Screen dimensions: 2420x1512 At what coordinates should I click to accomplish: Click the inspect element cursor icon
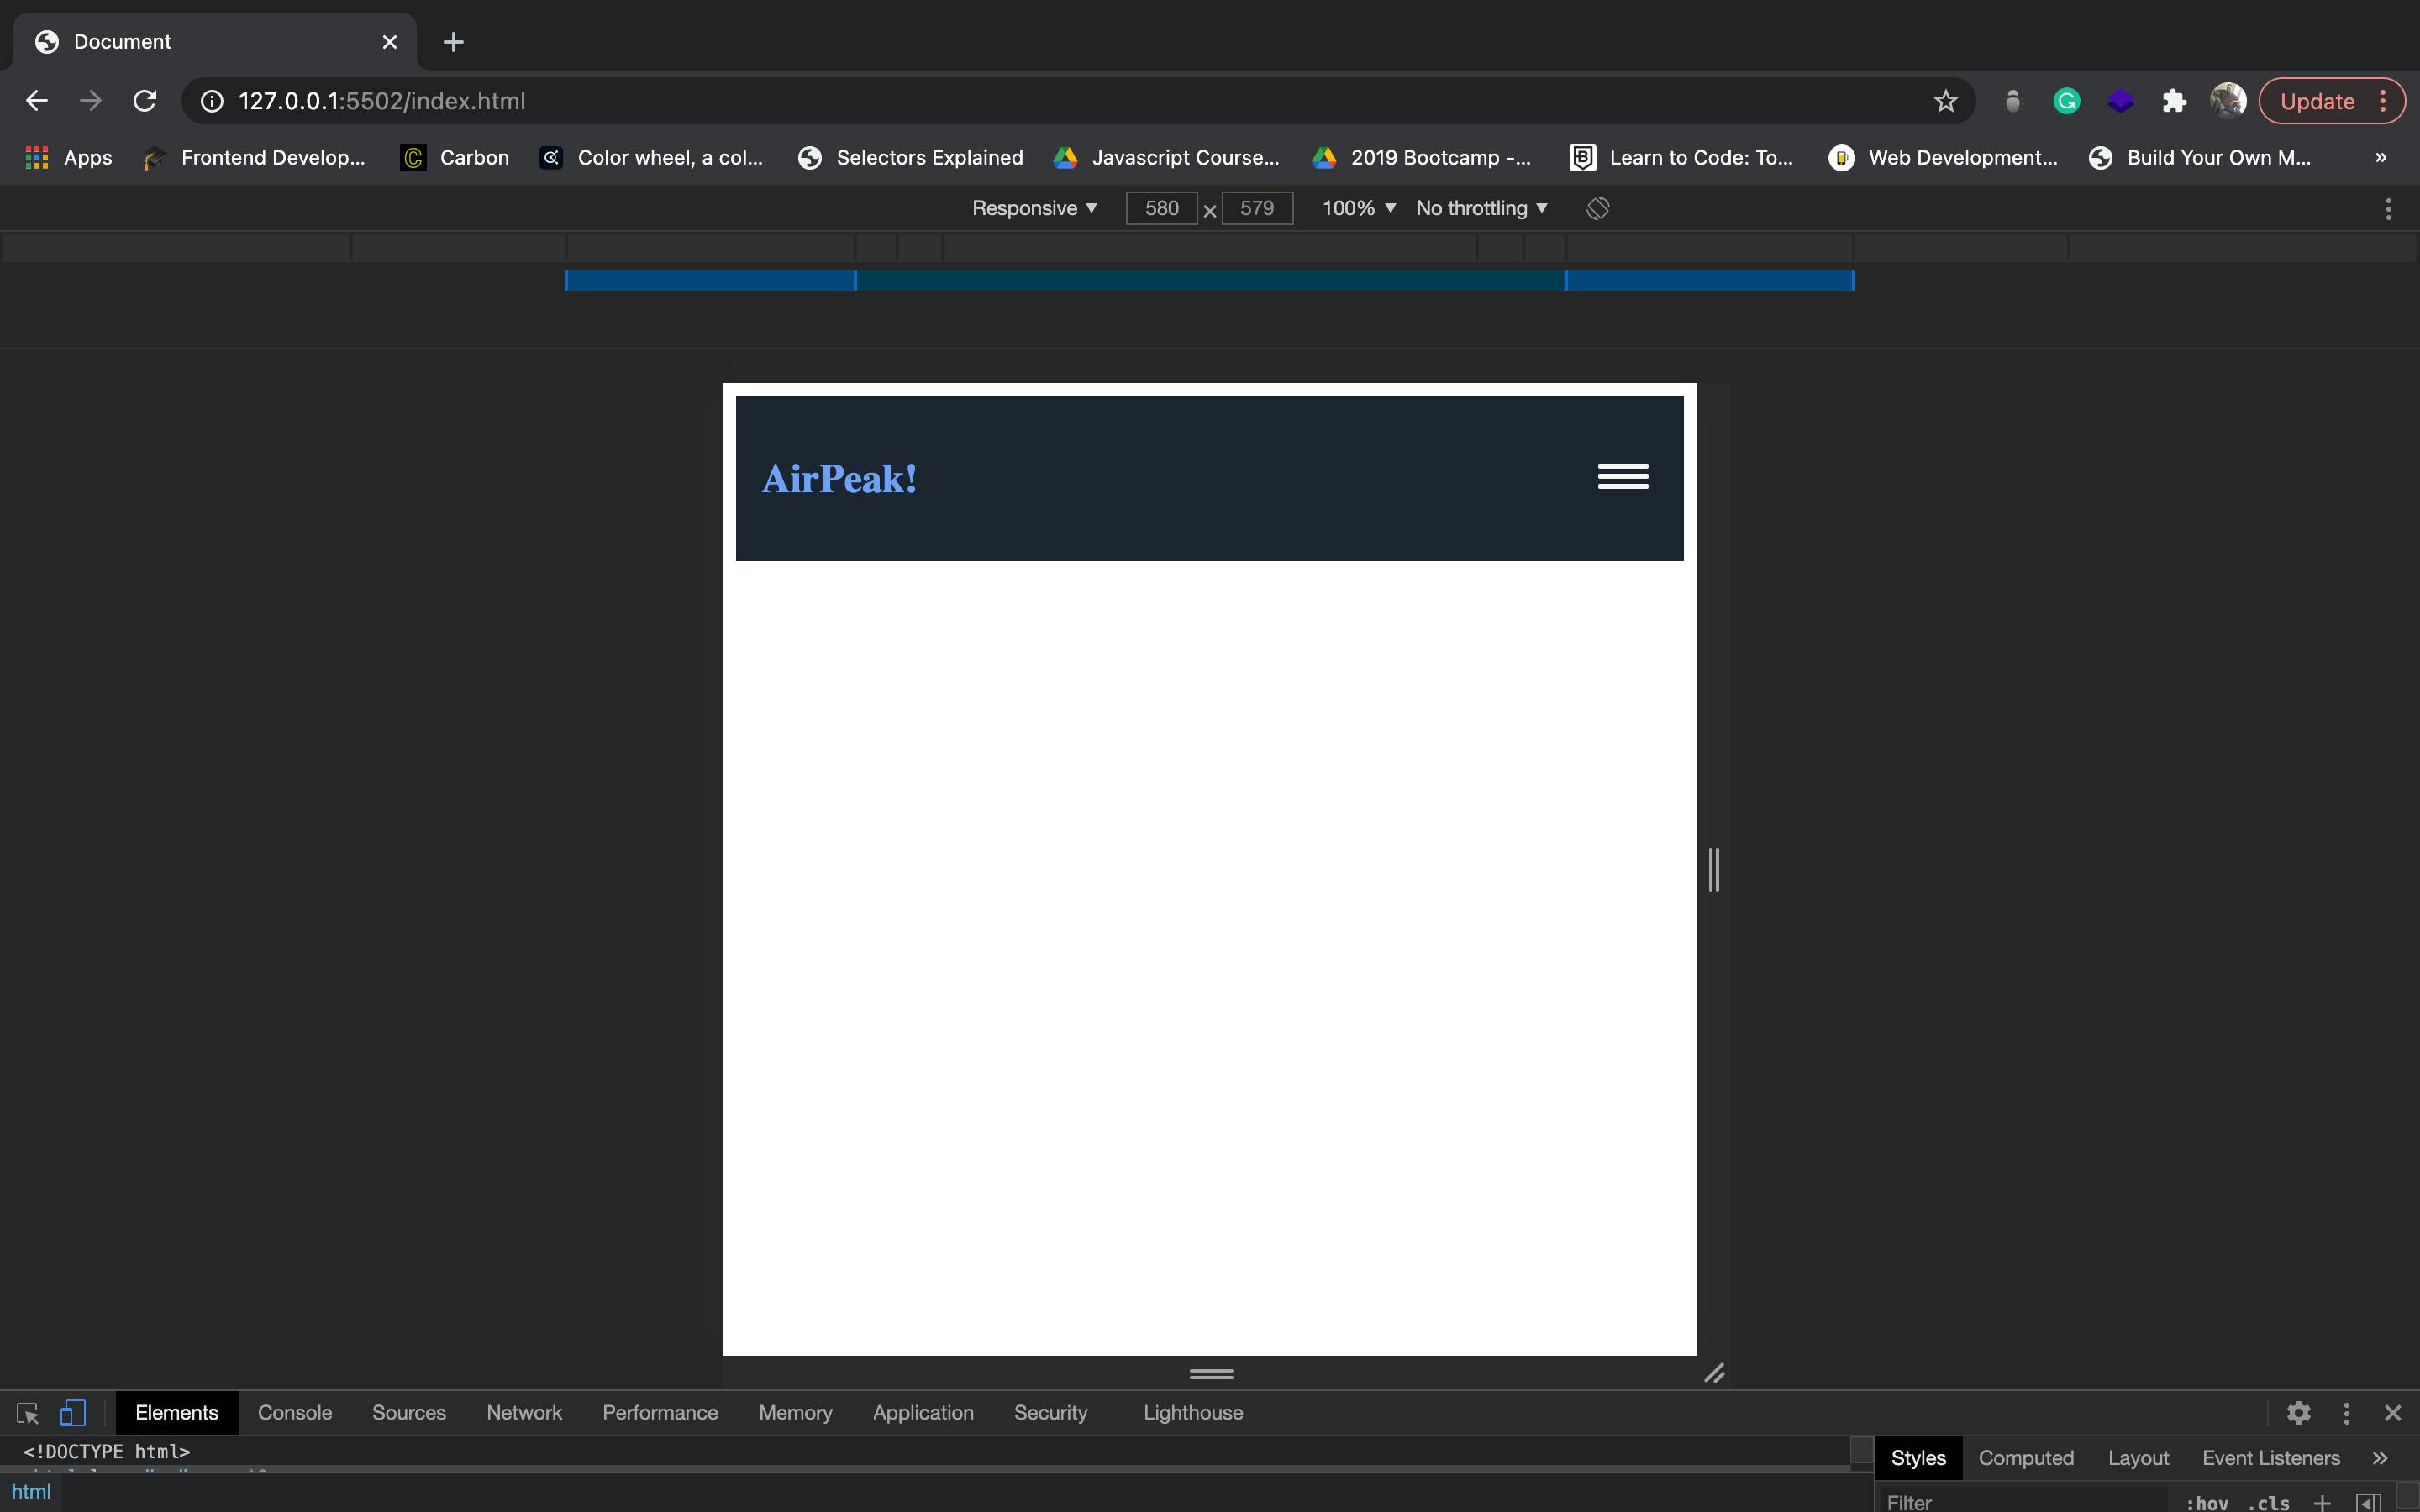click(26, 1411)
